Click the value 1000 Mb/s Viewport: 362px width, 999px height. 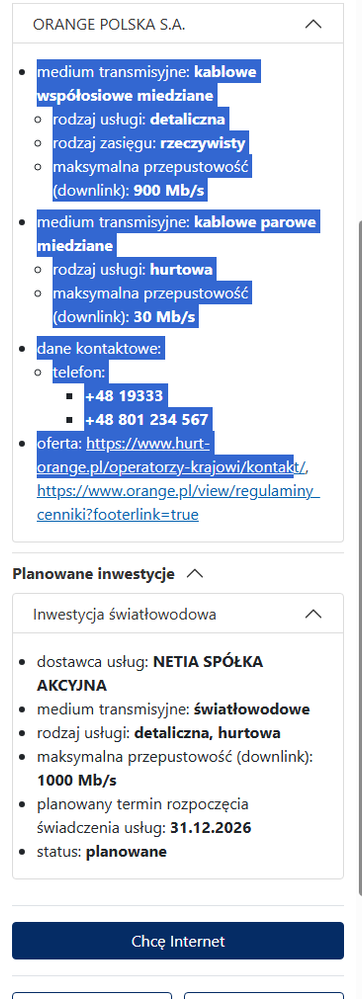click(x=77, y=780)
